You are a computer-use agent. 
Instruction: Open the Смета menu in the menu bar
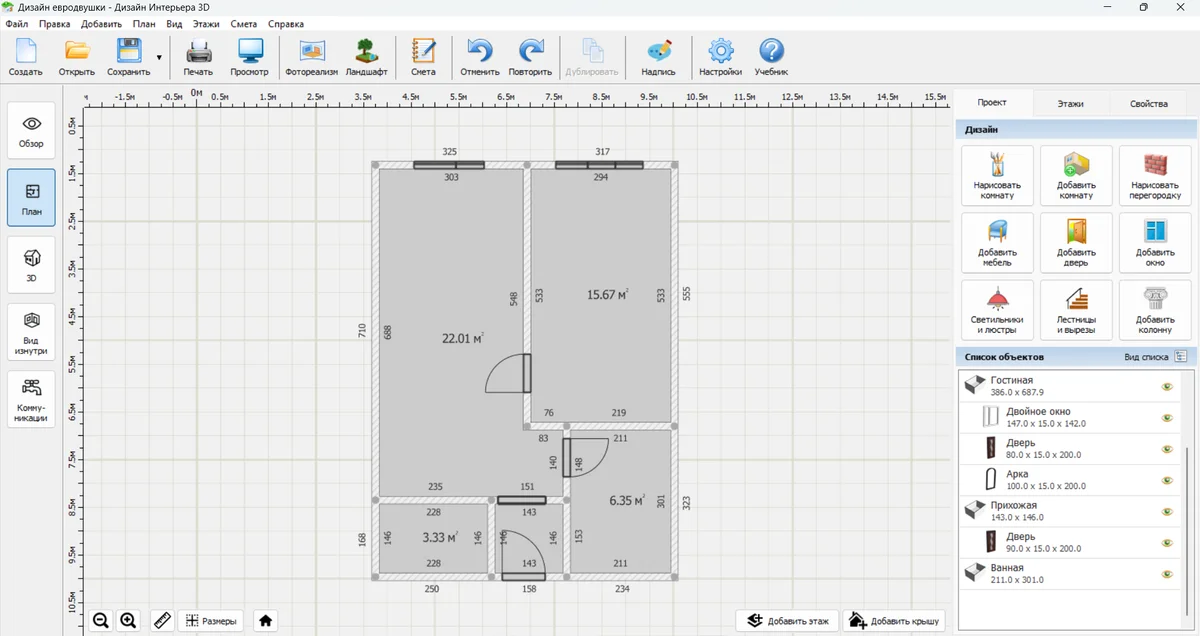pos(244,23)
